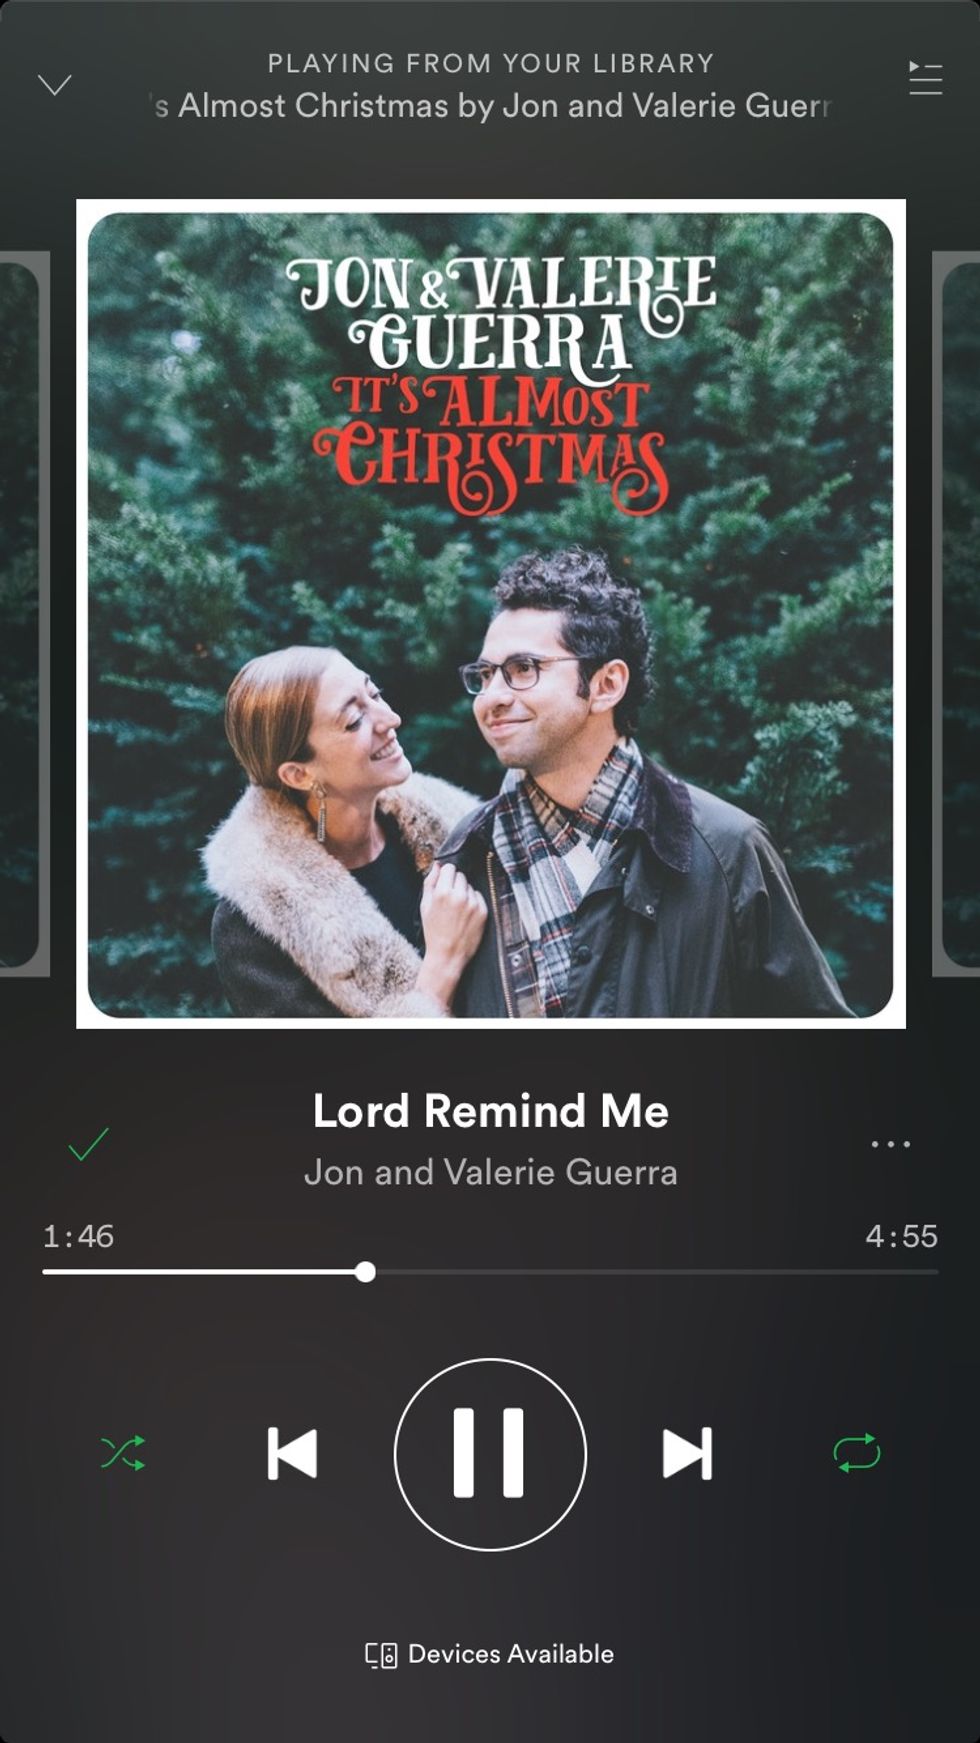Open the play queue icon
980x1743 pixels.
[x=925, y=78]
